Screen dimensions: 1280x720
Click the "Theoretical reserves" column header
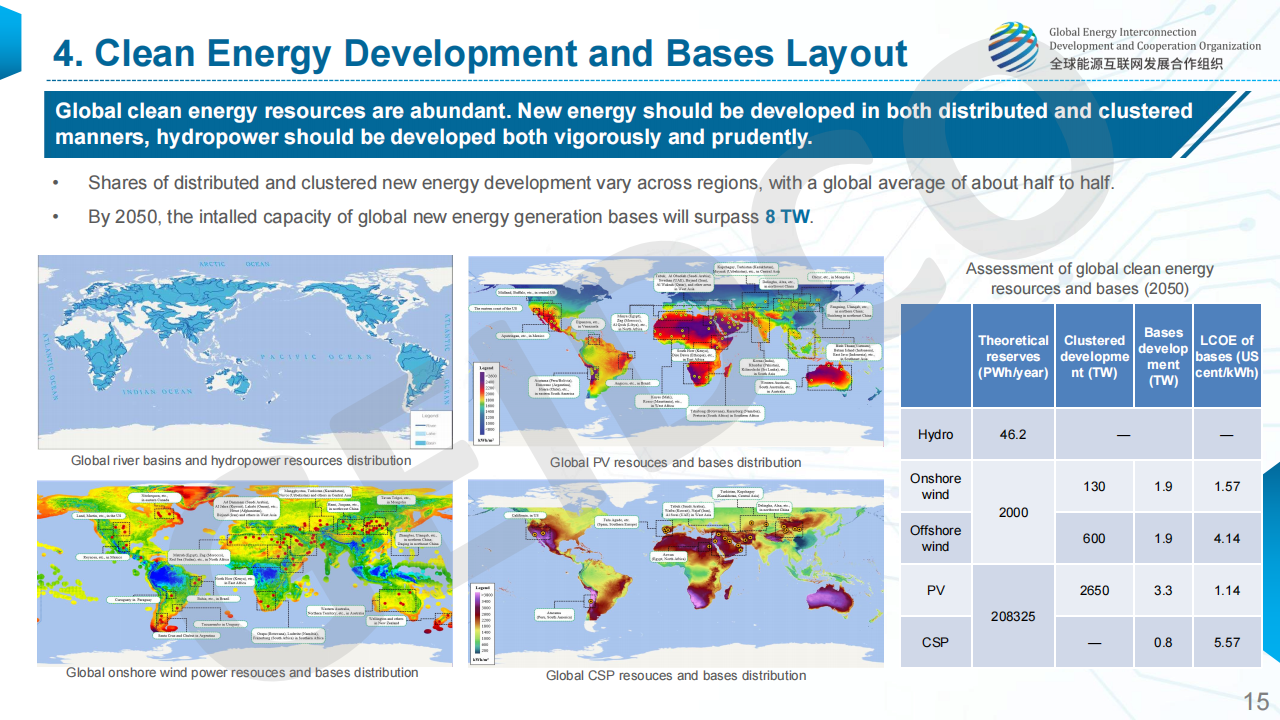pos(1013,356)
